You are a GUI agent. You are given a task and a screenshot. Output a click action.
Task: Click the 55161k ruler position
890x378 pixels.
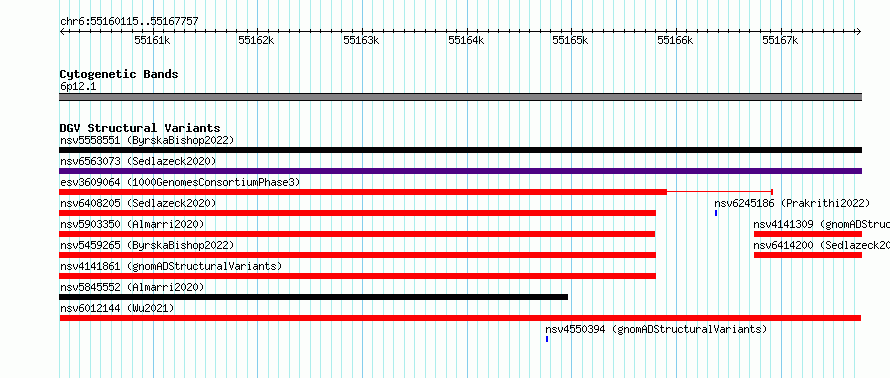[x=153, y=40]
